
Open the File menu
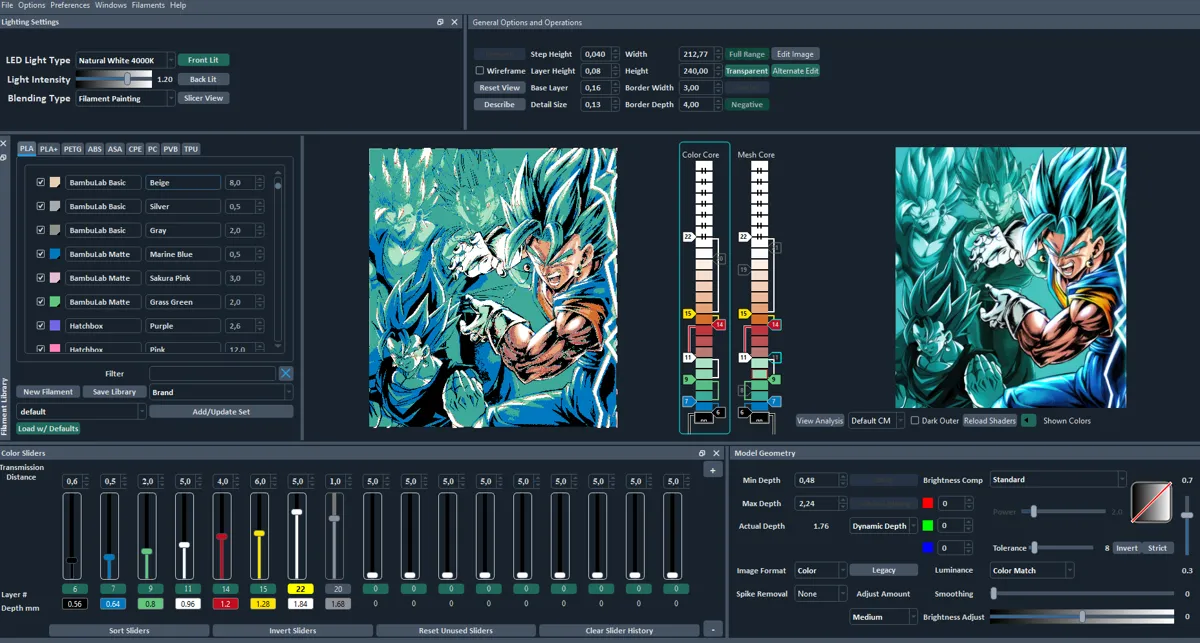click(x=7, y=5)
